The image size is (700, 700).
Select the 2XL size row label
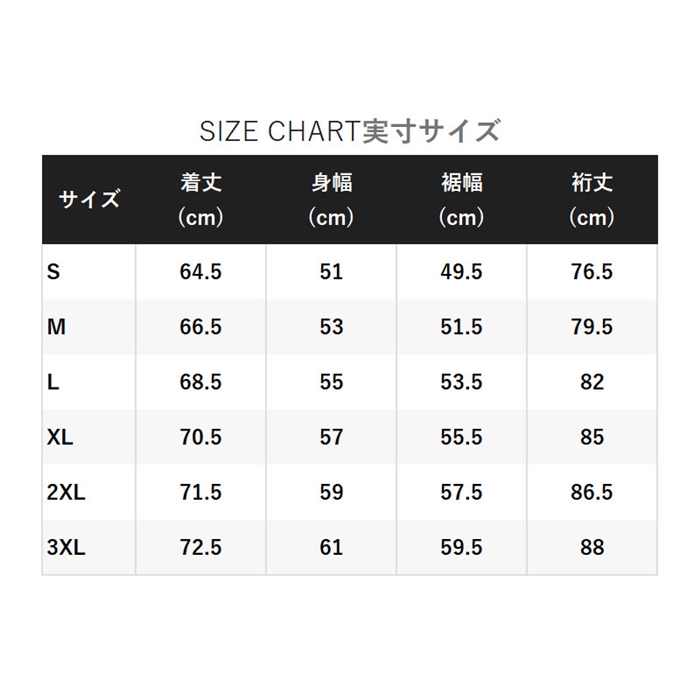pyautogui.click(x=66, y=492)
